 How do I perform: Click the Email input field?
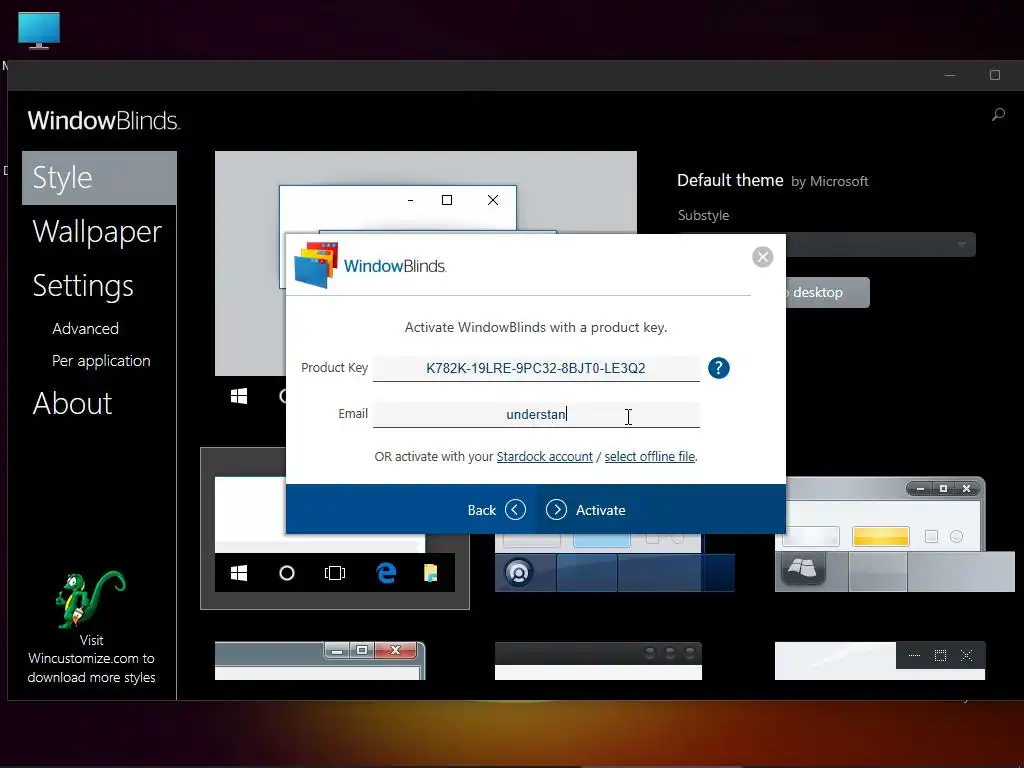coord(536,414)
